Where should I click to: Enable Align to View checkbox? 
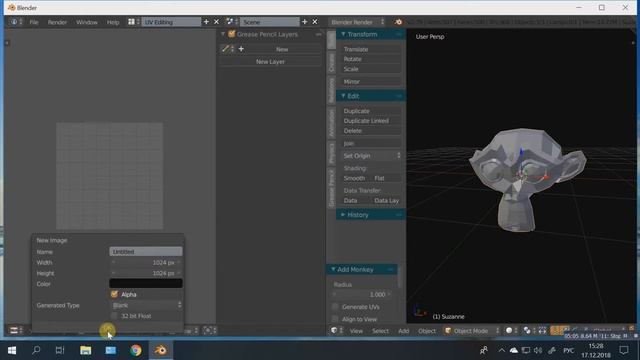click(x=335, y=319)
